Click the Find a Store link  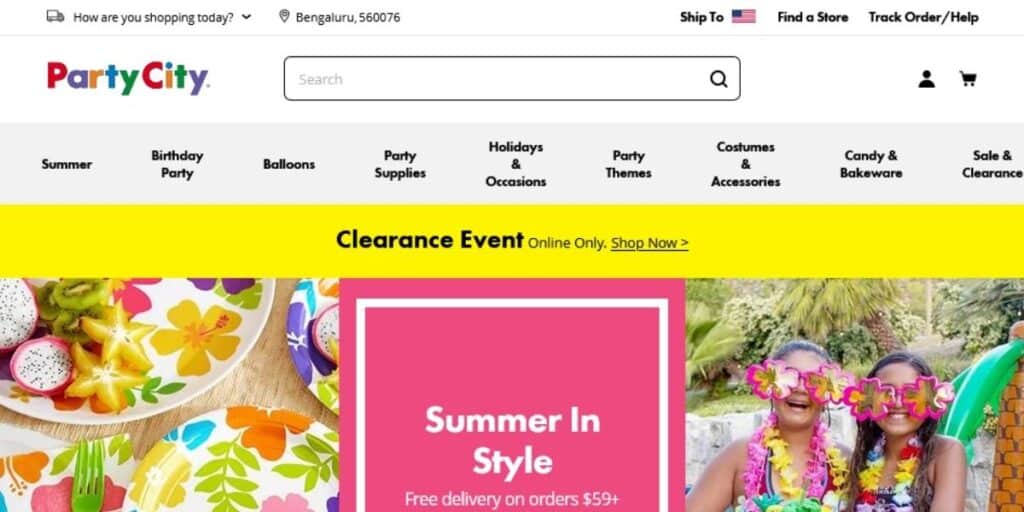tap(812, 17)
